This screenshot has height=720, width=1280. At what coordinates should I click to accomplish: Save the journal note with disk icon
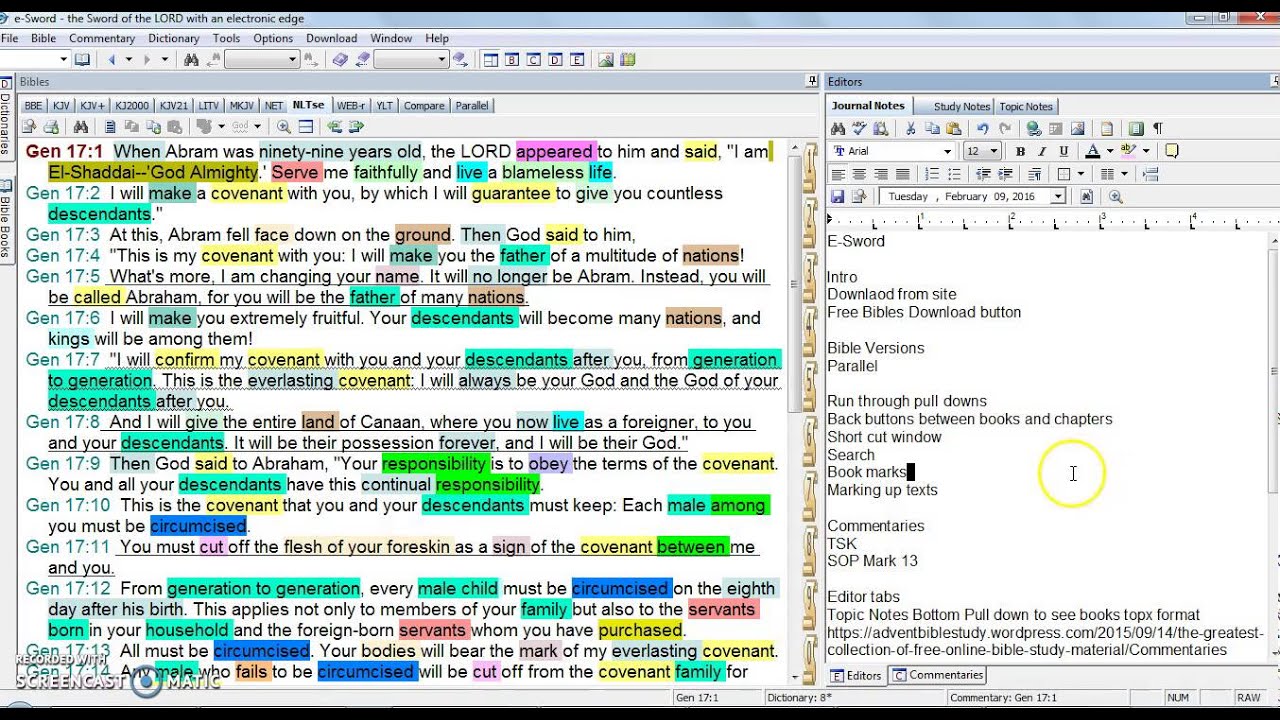pyautogui.click(x=837, y=197)
